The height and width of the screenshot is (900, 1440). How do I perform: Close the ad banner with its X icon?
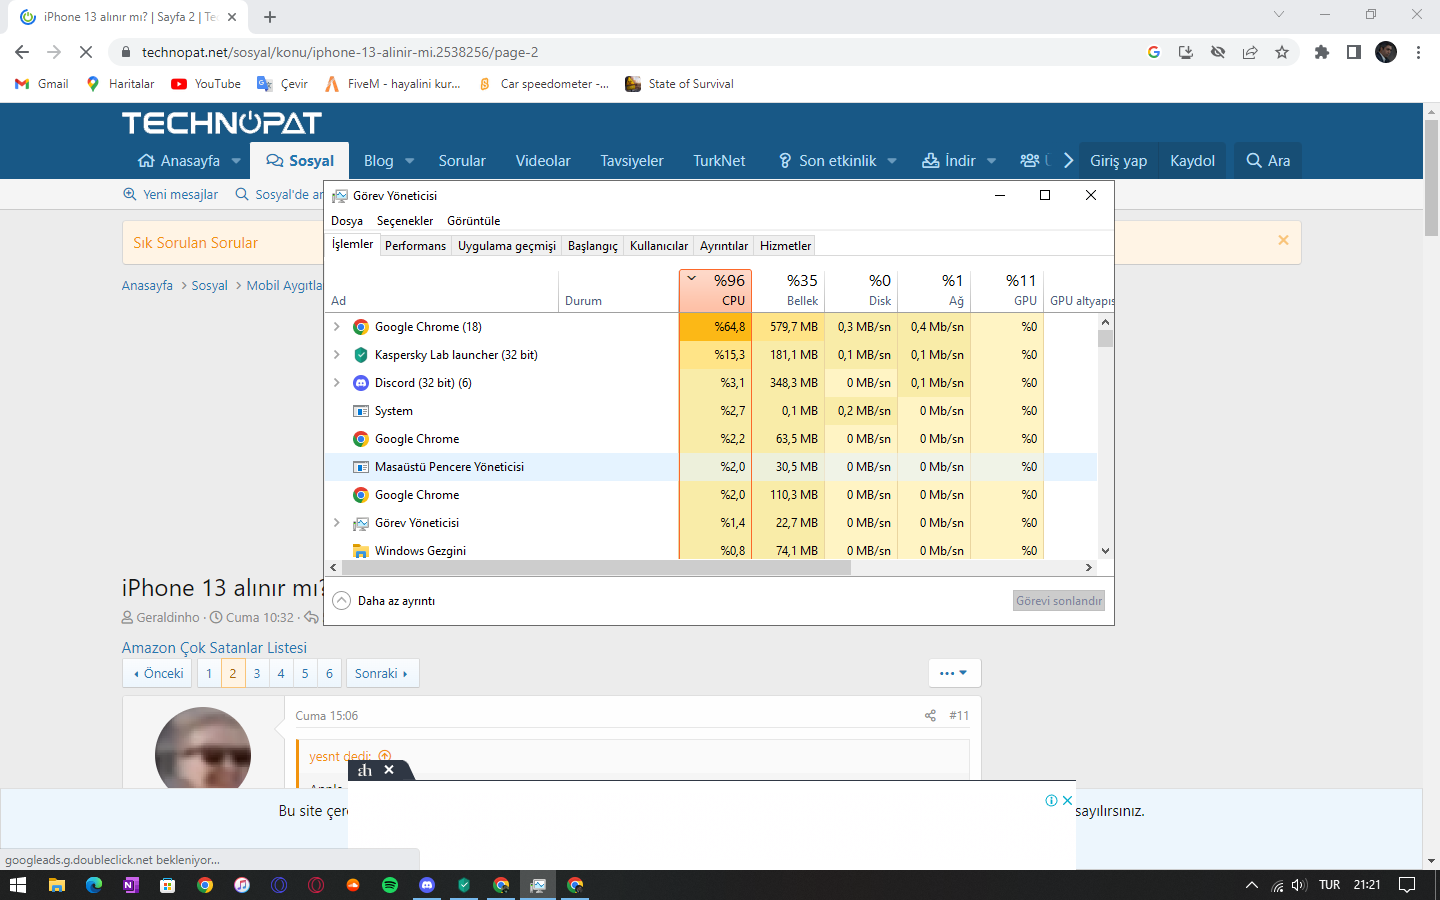[x=1067, y=800]
